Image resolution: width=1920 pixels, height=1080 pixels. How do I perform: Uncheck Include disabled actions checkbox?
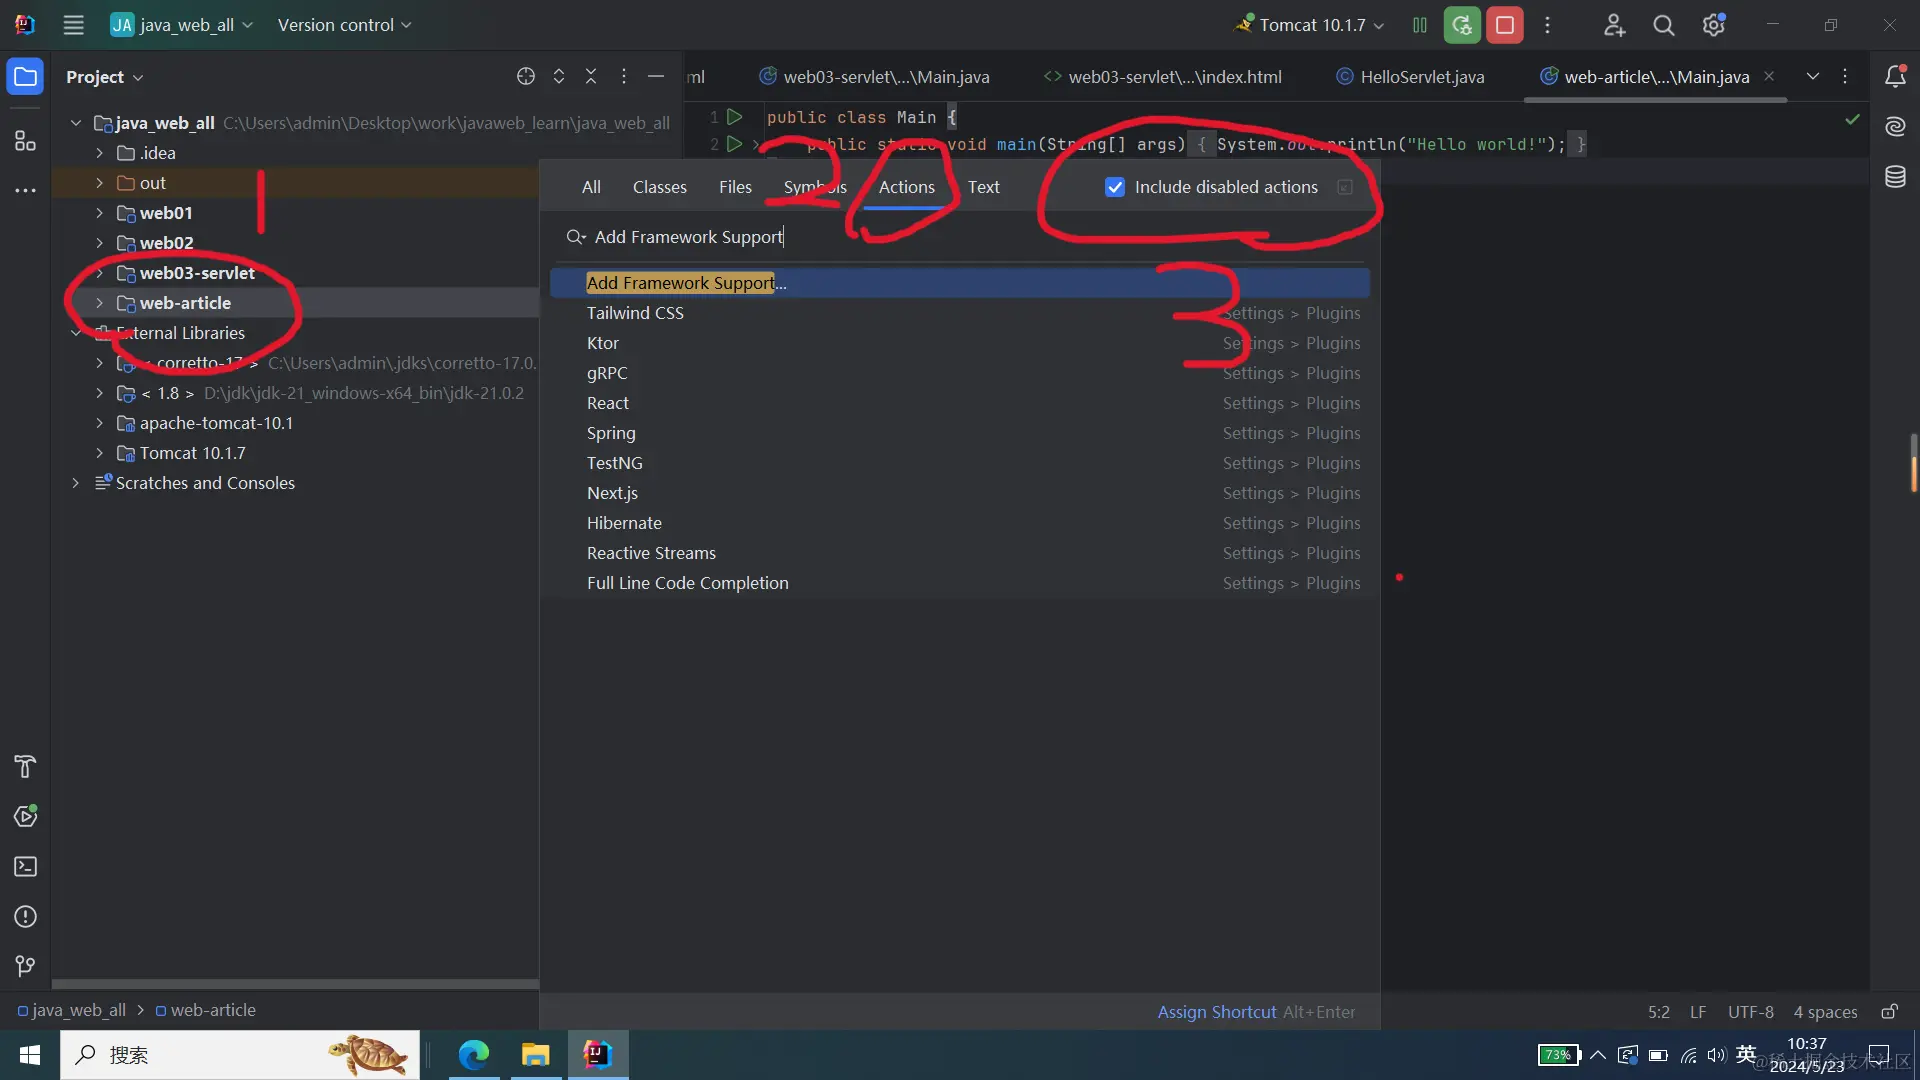(x=1115, y=187)
